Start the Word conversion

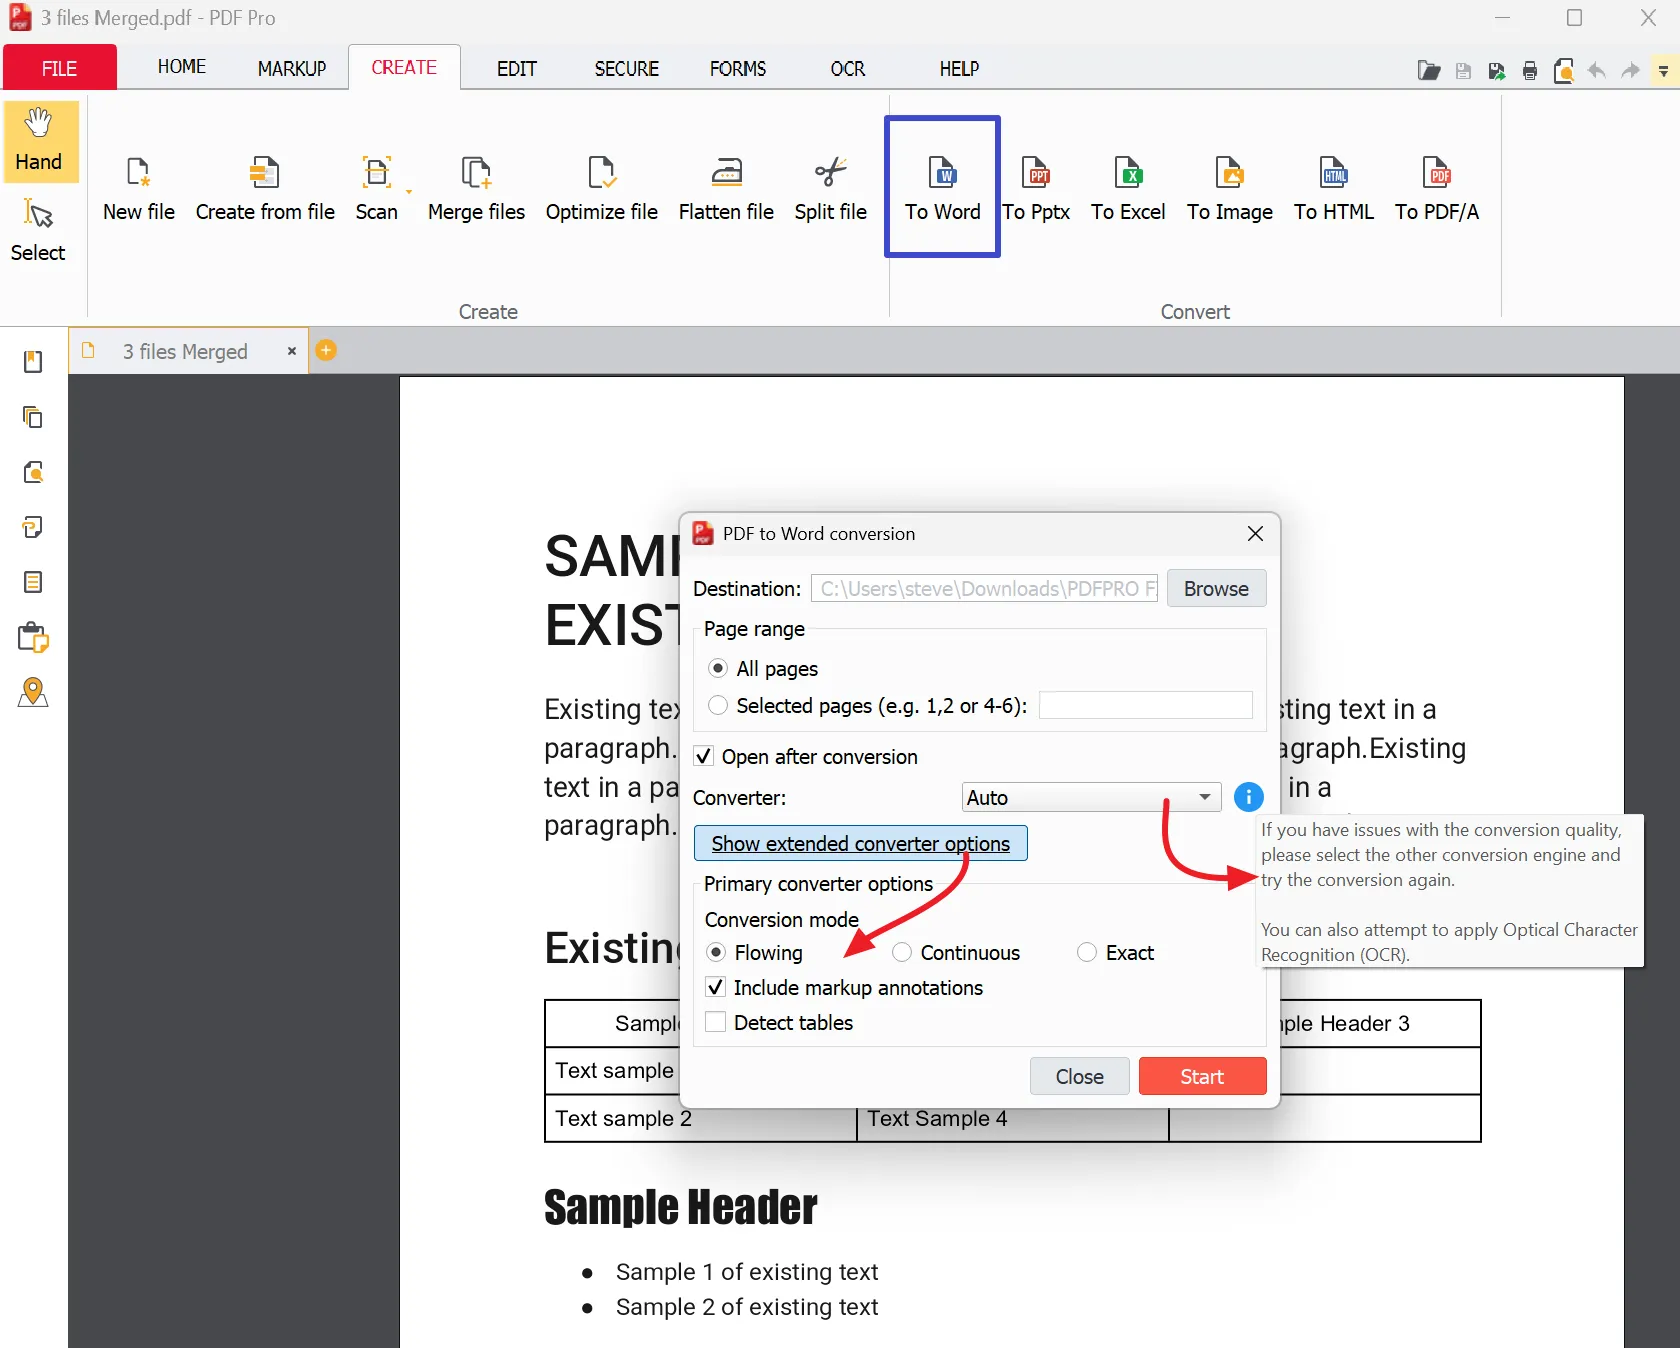click(1202, 1076)
